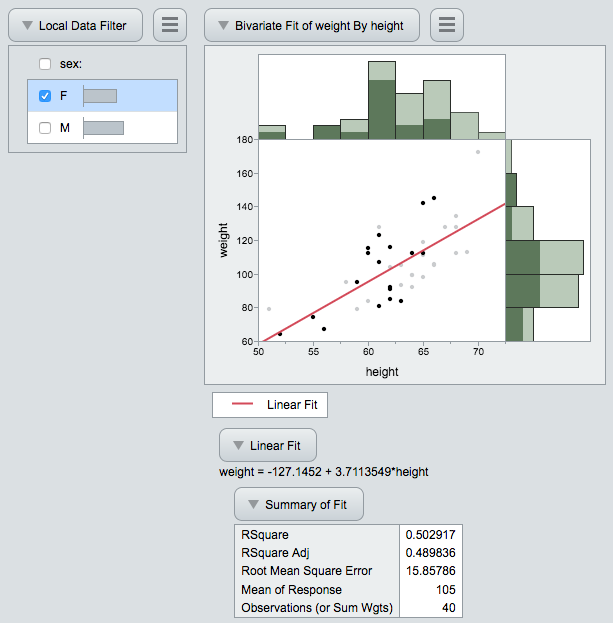The width and height of the screenshot is (613, 623).
Task: Click the F category bar in filter
Action: (100, 96)
